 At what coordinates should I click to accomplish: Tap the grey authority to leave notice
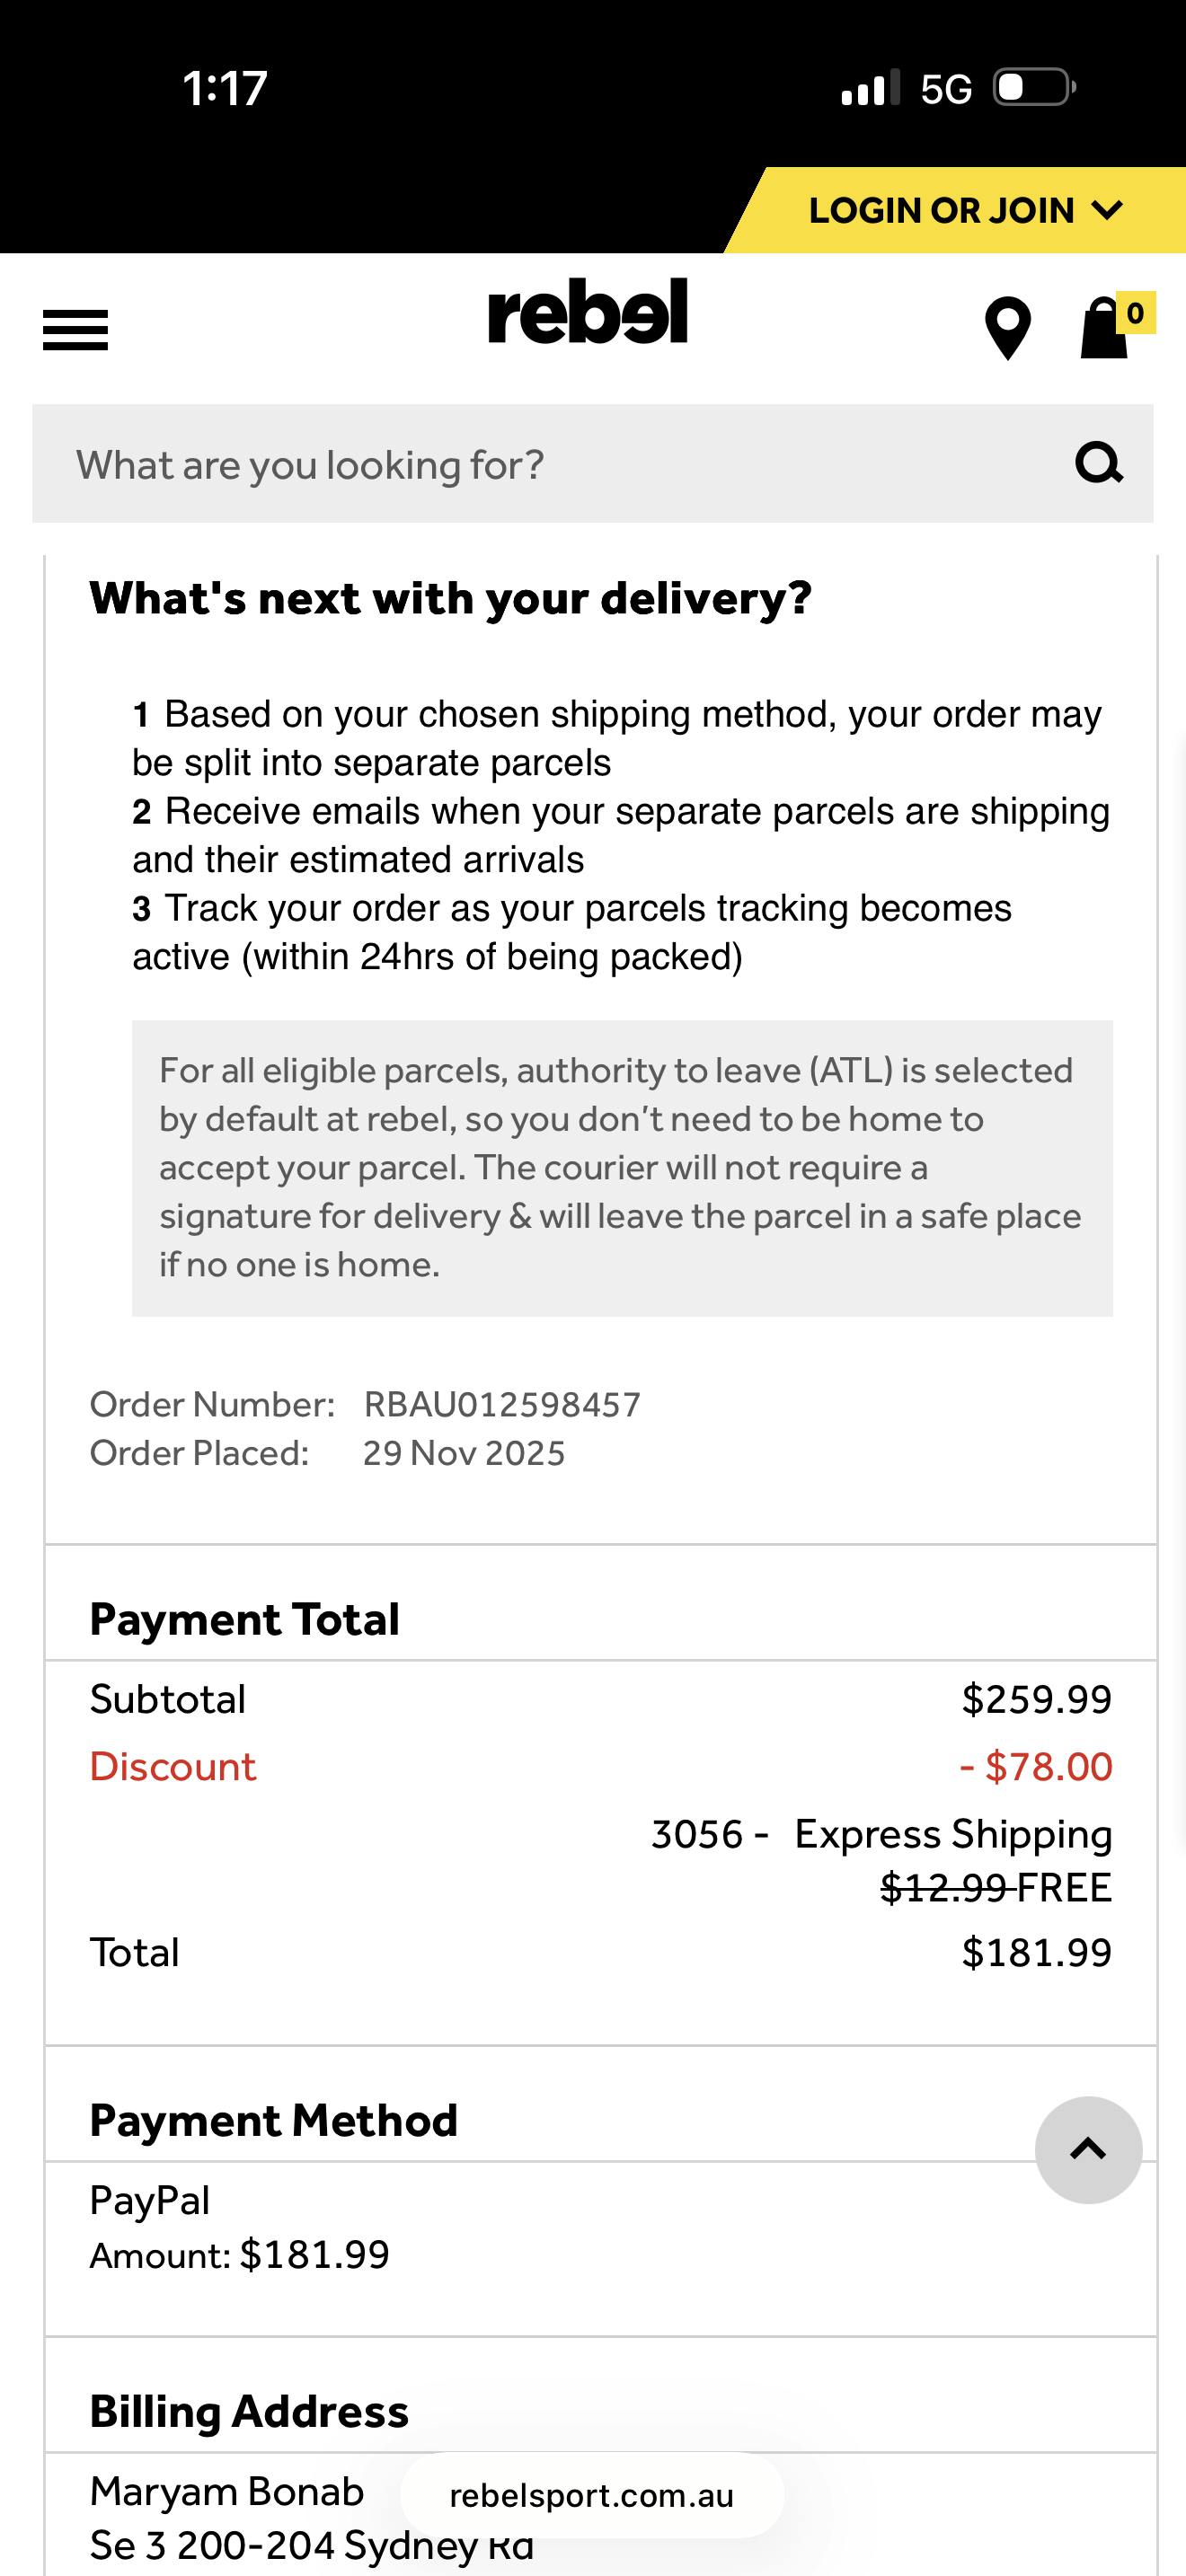(x=622, y=1168)
